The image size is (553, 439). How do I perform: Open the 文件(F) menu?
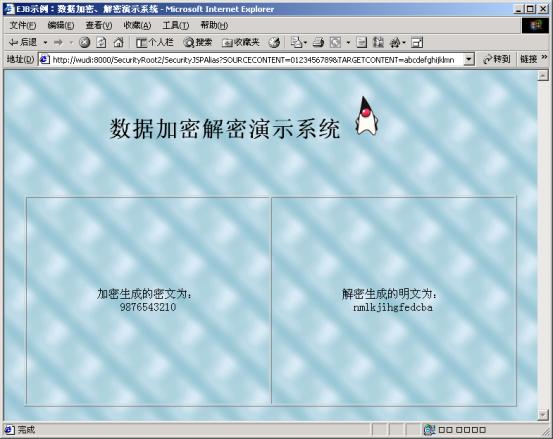(x=23, y=25)
